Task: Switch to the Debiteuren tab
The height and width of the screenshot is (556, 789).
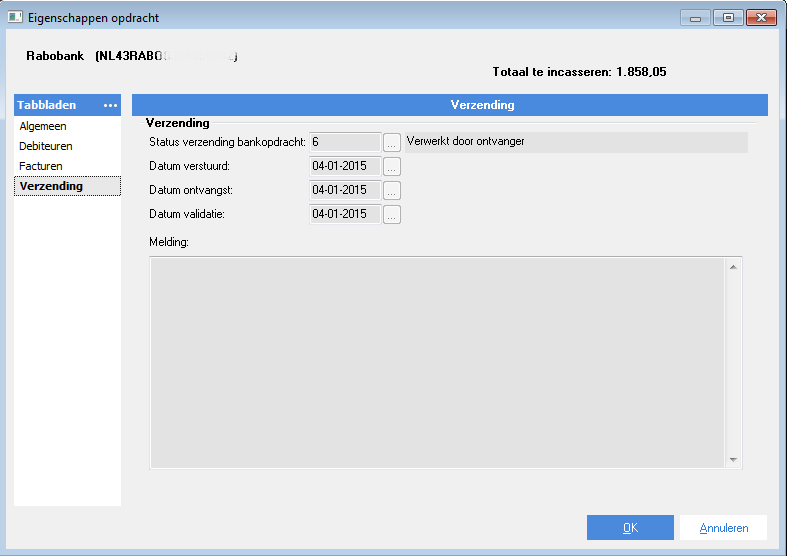Action: click(46, 146)
